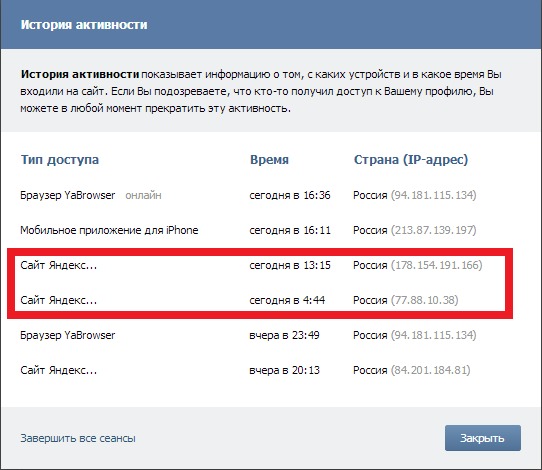Click the Браузер YaBrowser entry from yesterday 23:49
The width and height of the screenshot is (542, 470).
click(x=67, y=335)
